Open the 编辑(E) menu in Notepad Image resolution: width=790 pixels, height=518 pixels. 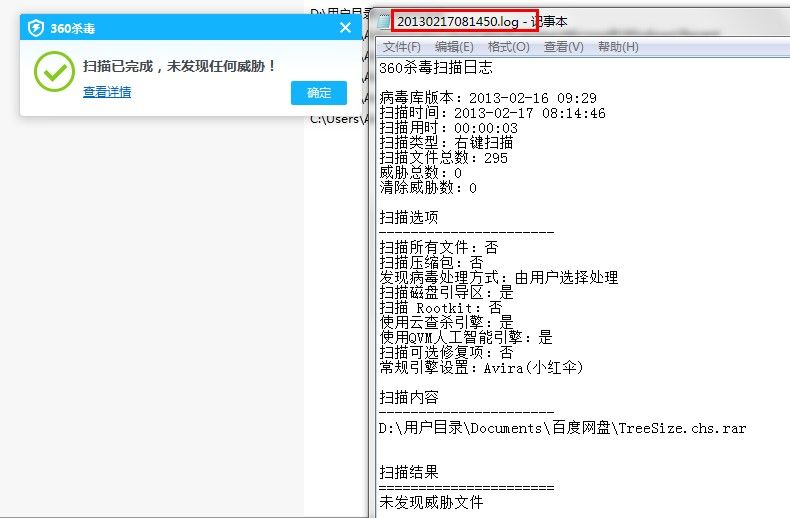(x=454, y=47)
